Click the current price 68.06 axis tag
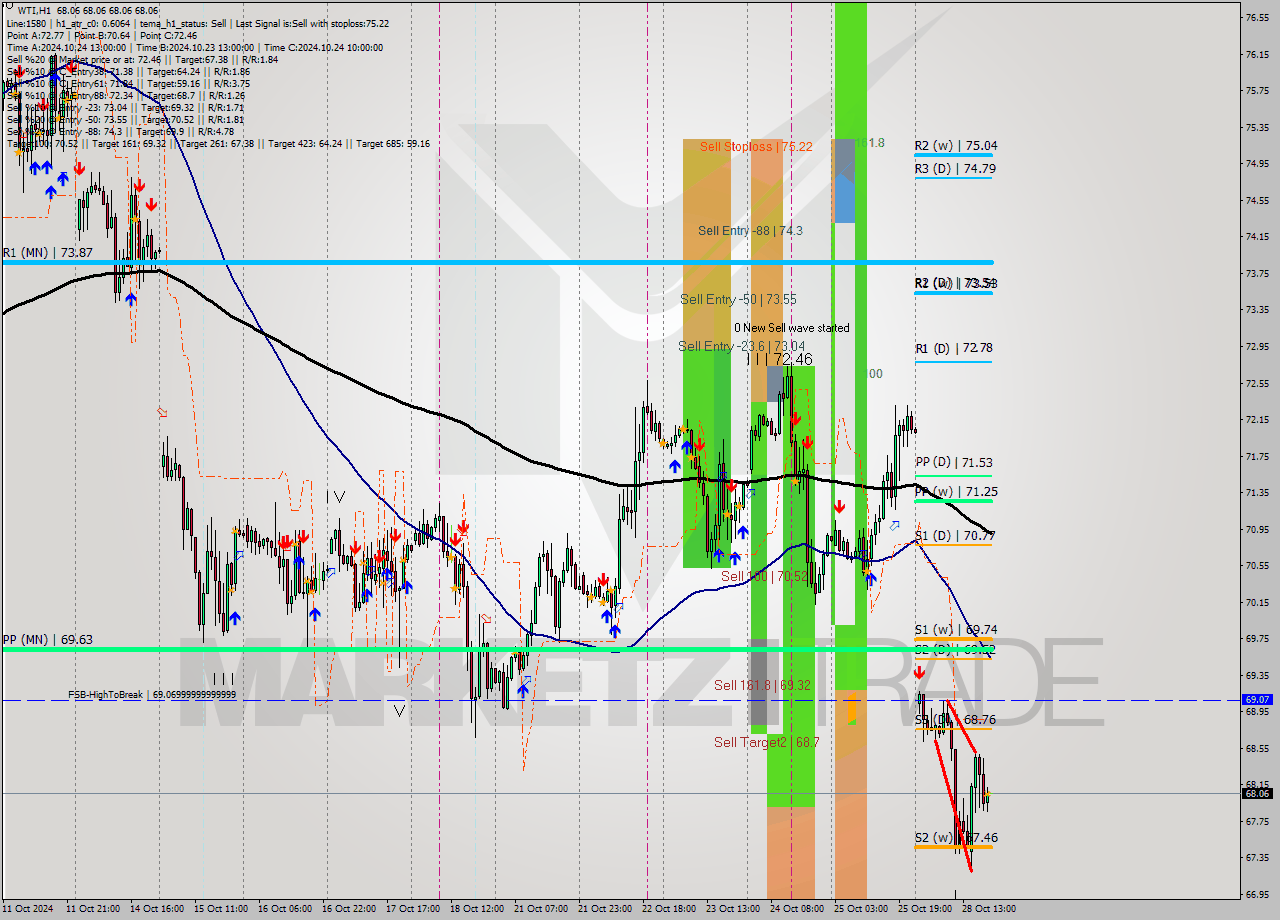Screen dimensions: 1280x920 [1257, 793]
